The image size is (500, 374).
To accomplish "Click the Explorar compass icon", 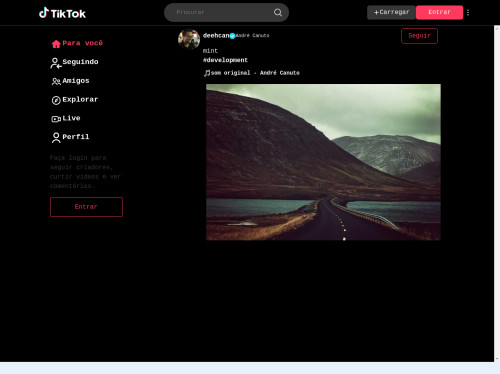I will click(x=56, y=100).
